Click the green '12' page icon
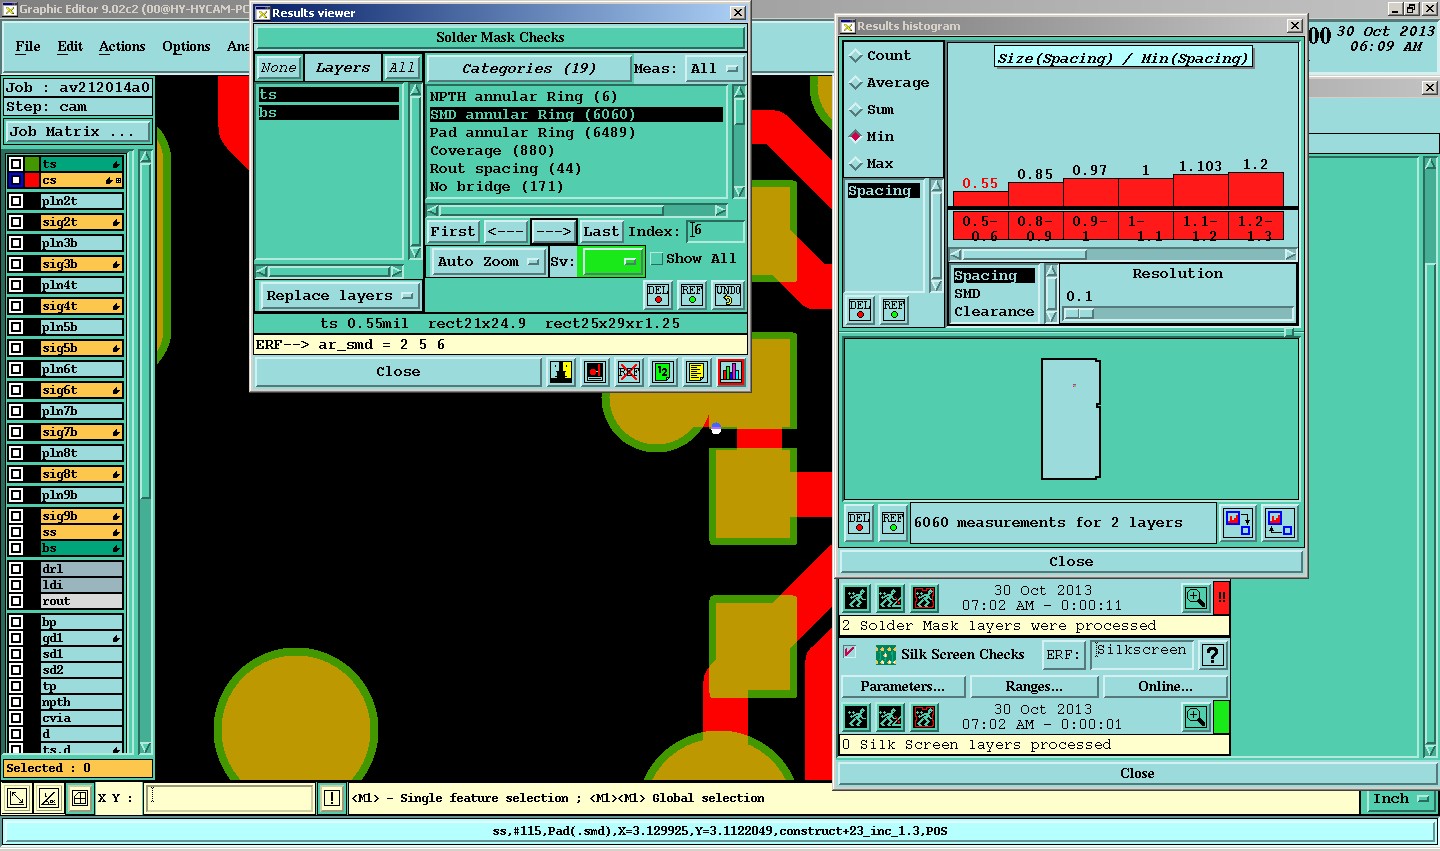 (663, 372)
